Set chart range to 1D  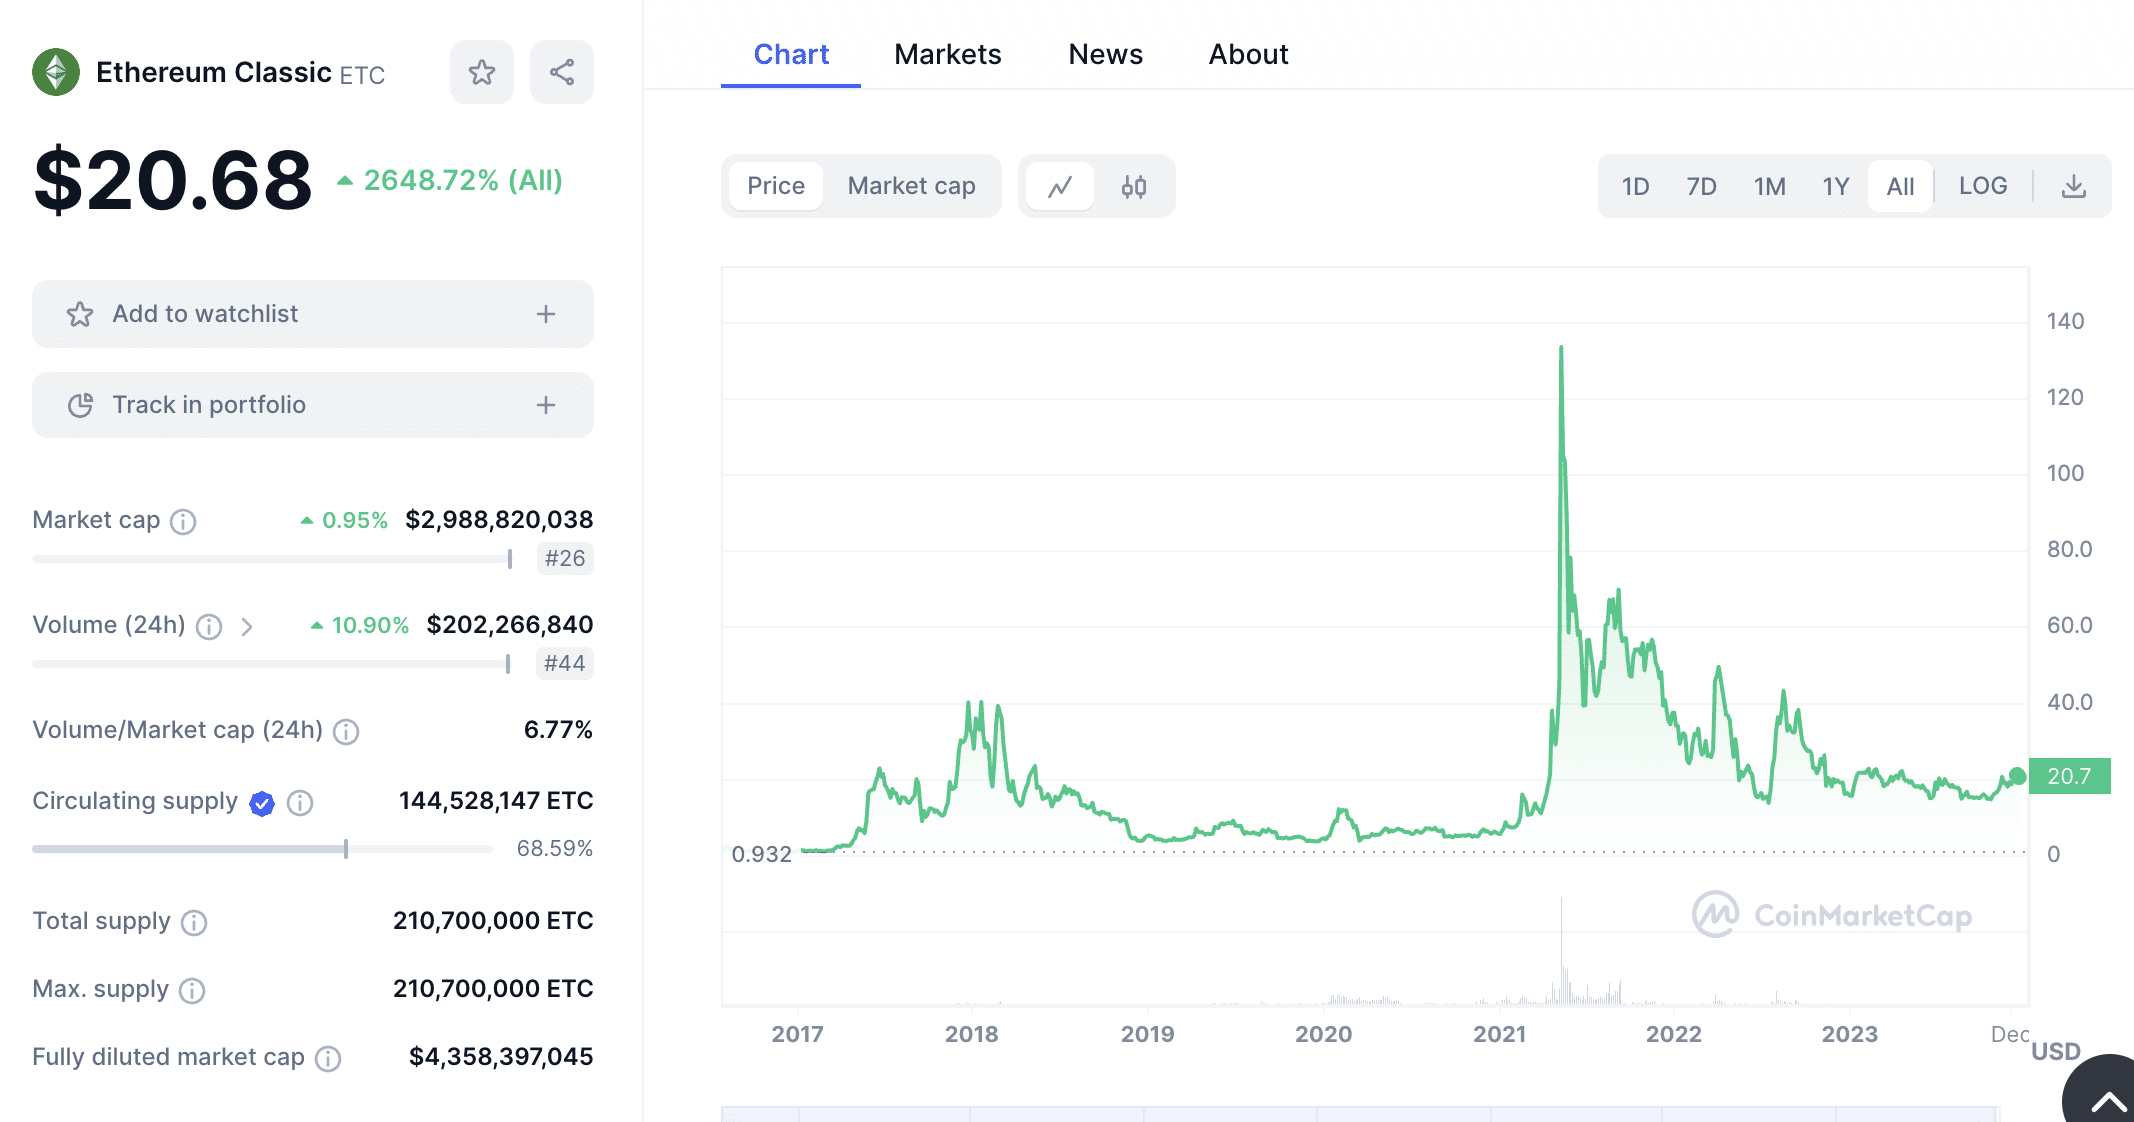(x=1636, y=186)
